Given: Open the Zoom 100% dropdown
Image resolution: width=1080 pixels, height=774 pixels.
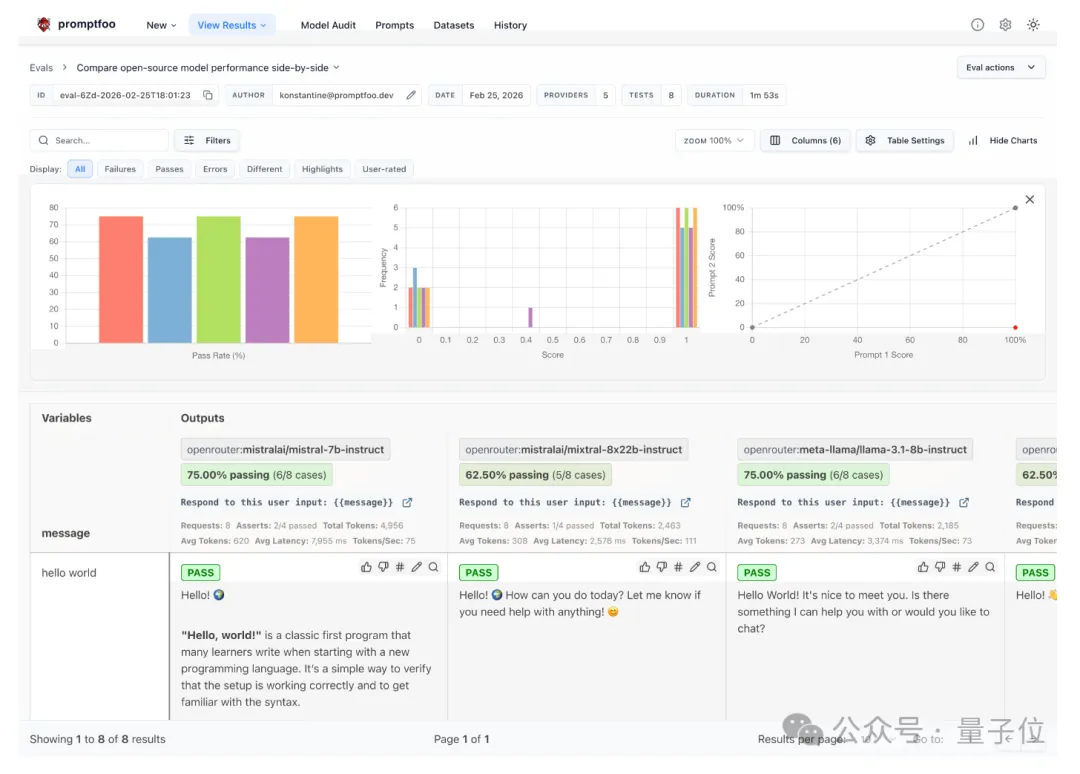Looking at the screenshot, I should coord(714,141).
